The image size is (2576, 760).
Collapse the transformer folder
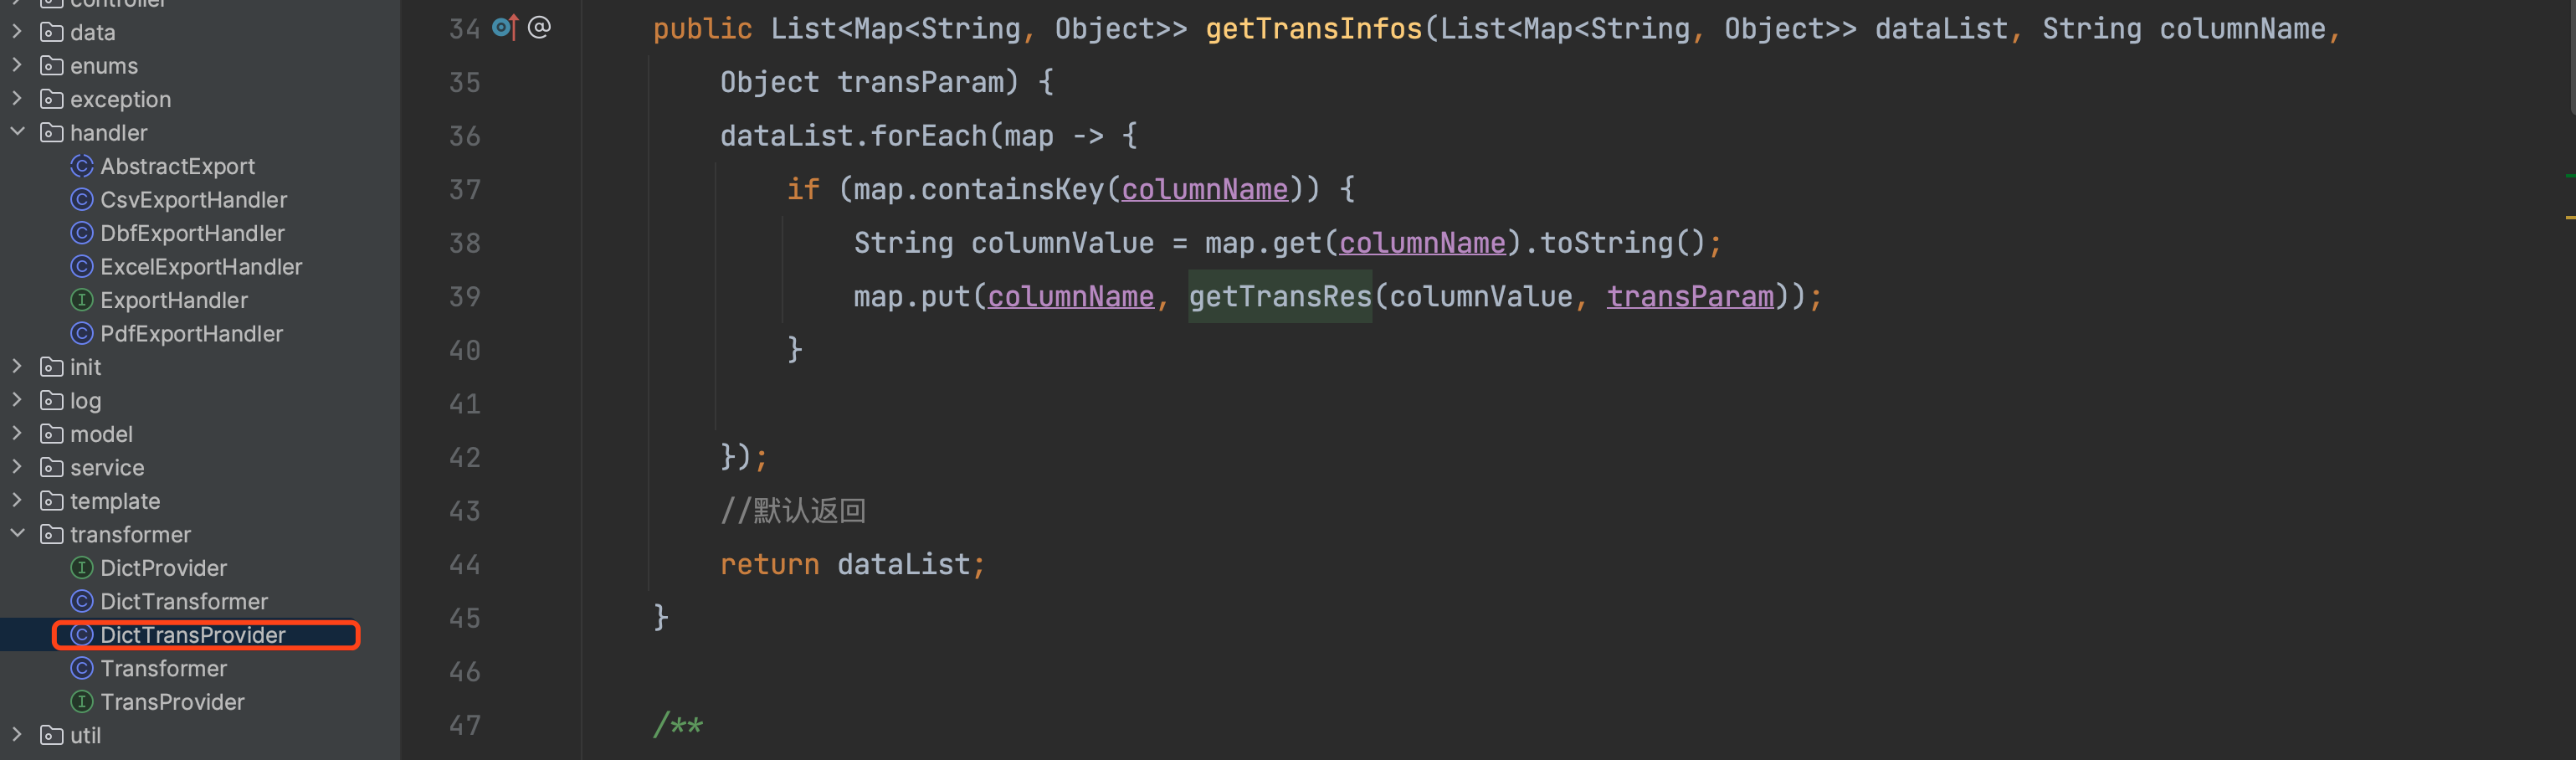[x=17, y=534]
